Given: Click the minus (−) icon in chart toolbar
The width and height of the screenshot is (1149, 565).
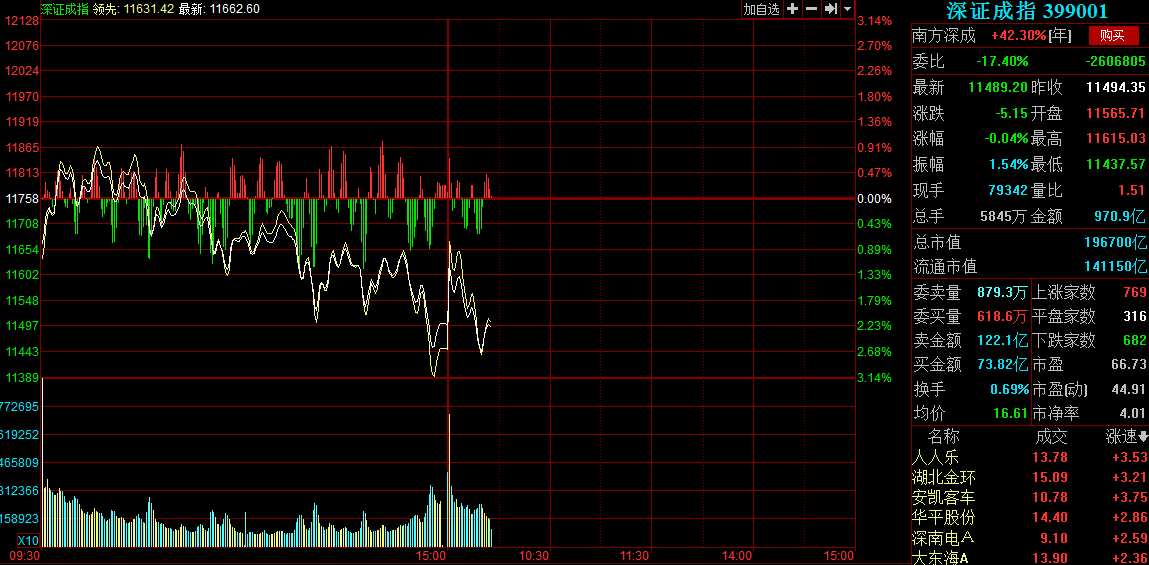Looking at the screenshot, I should pos(811,9).
